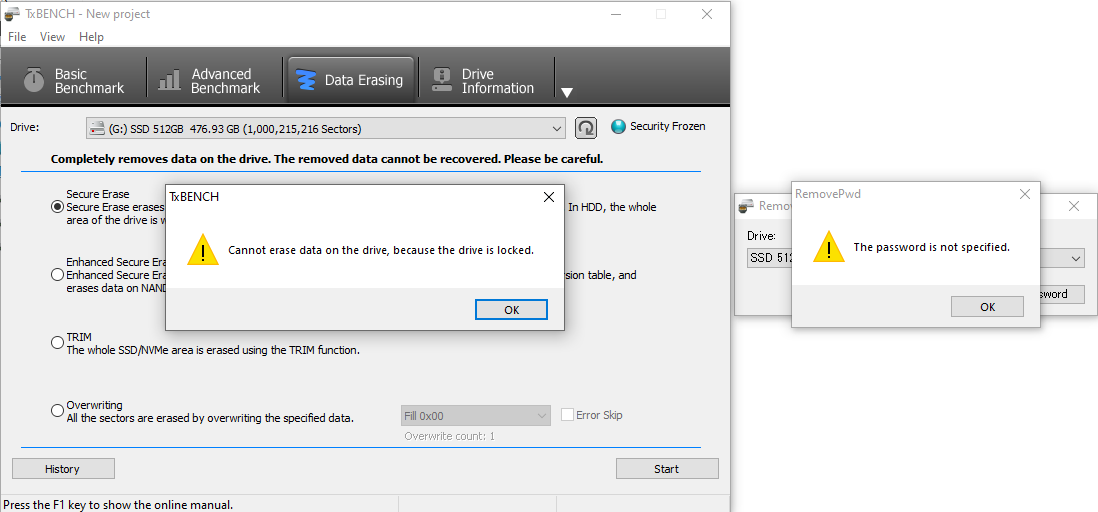Expand the Fill 0x00 pattern dropdown
This screenshot has width=1098, height=512.
click(x=541, y=416)
